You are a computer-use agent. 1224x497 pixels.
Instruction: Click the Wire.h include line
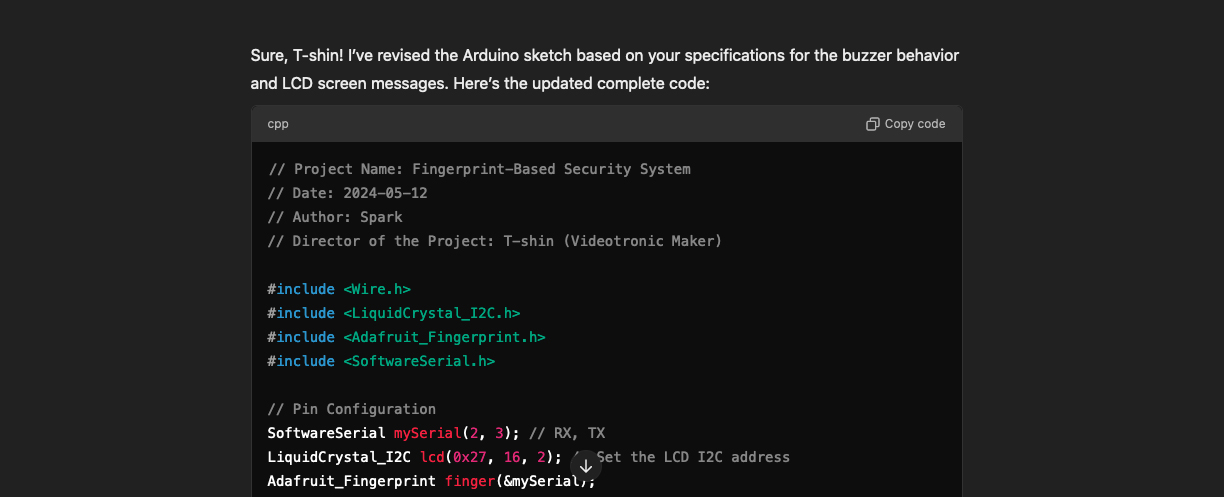pos(339,289)
